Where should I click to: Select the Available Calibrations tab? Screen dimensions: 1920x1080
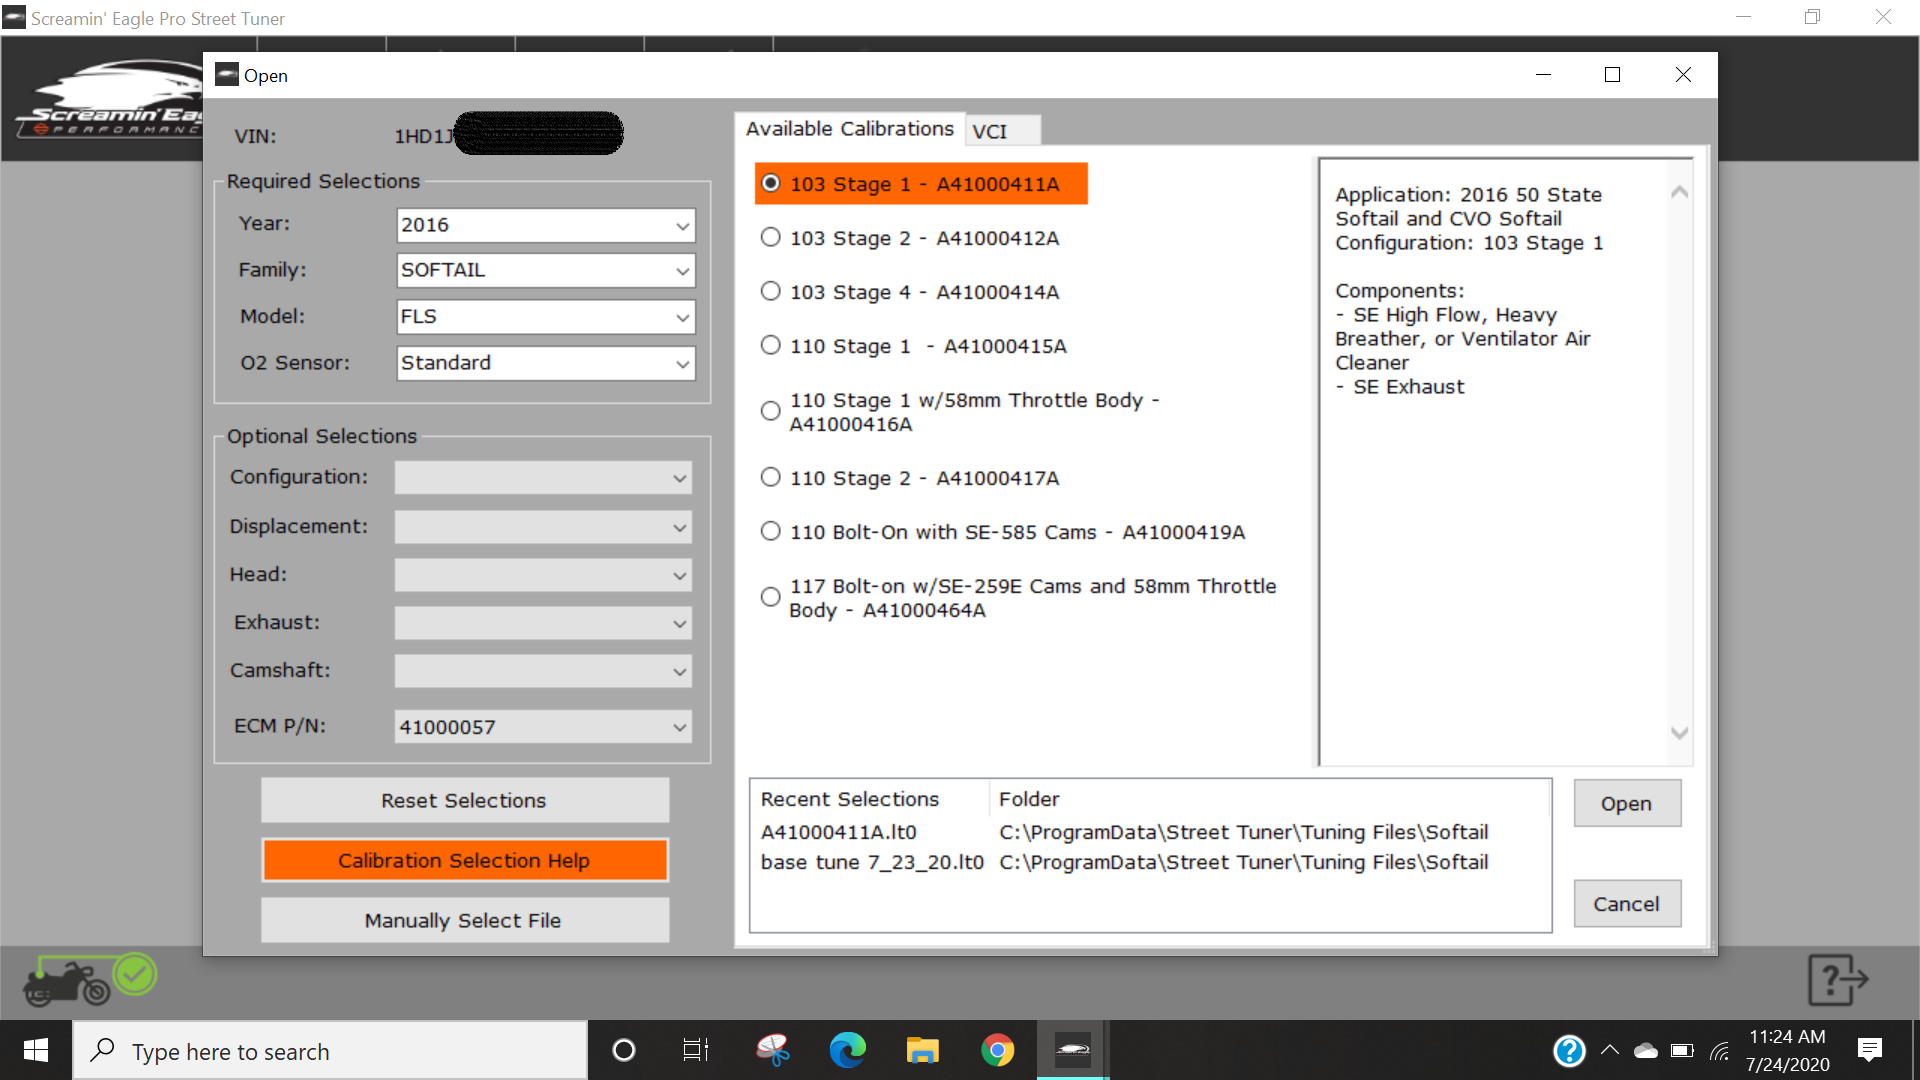coord(850,129)
